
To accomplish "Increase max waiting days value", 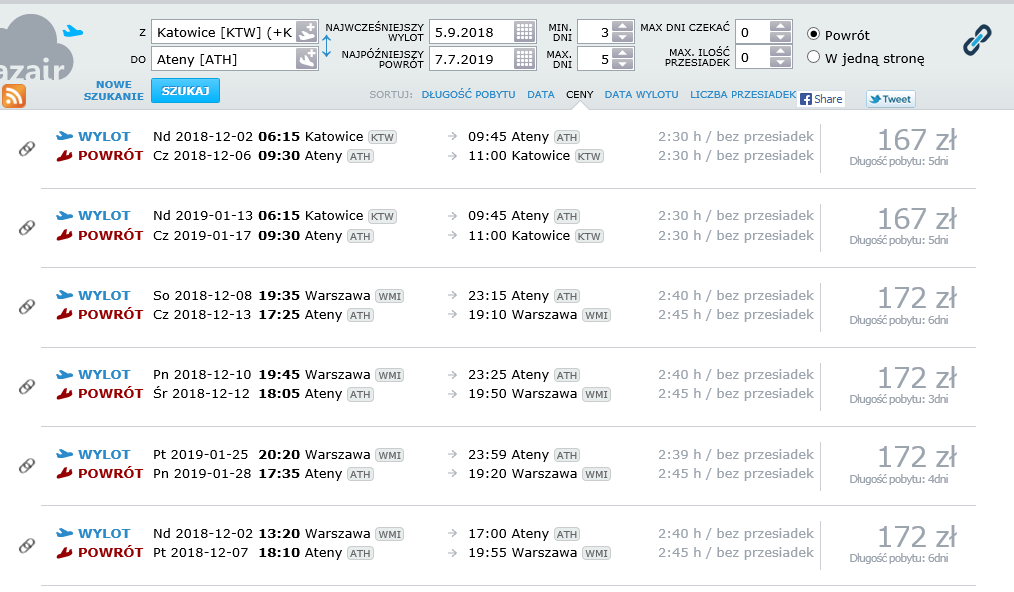I will pyautogui.click(x=780, y=26).
